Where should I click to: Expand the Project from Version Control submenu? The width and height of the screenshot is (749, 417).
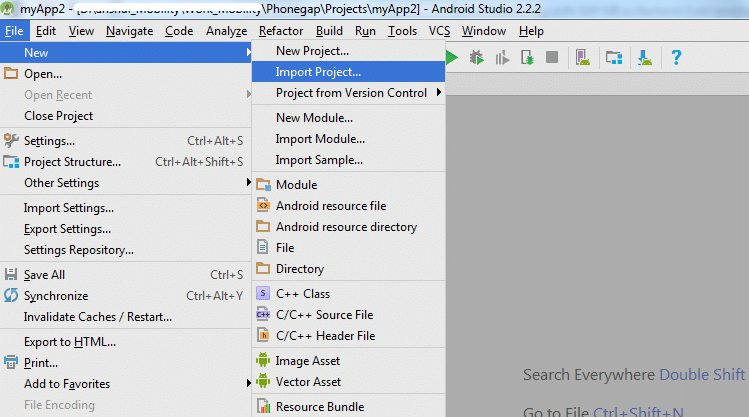[351, 93]
